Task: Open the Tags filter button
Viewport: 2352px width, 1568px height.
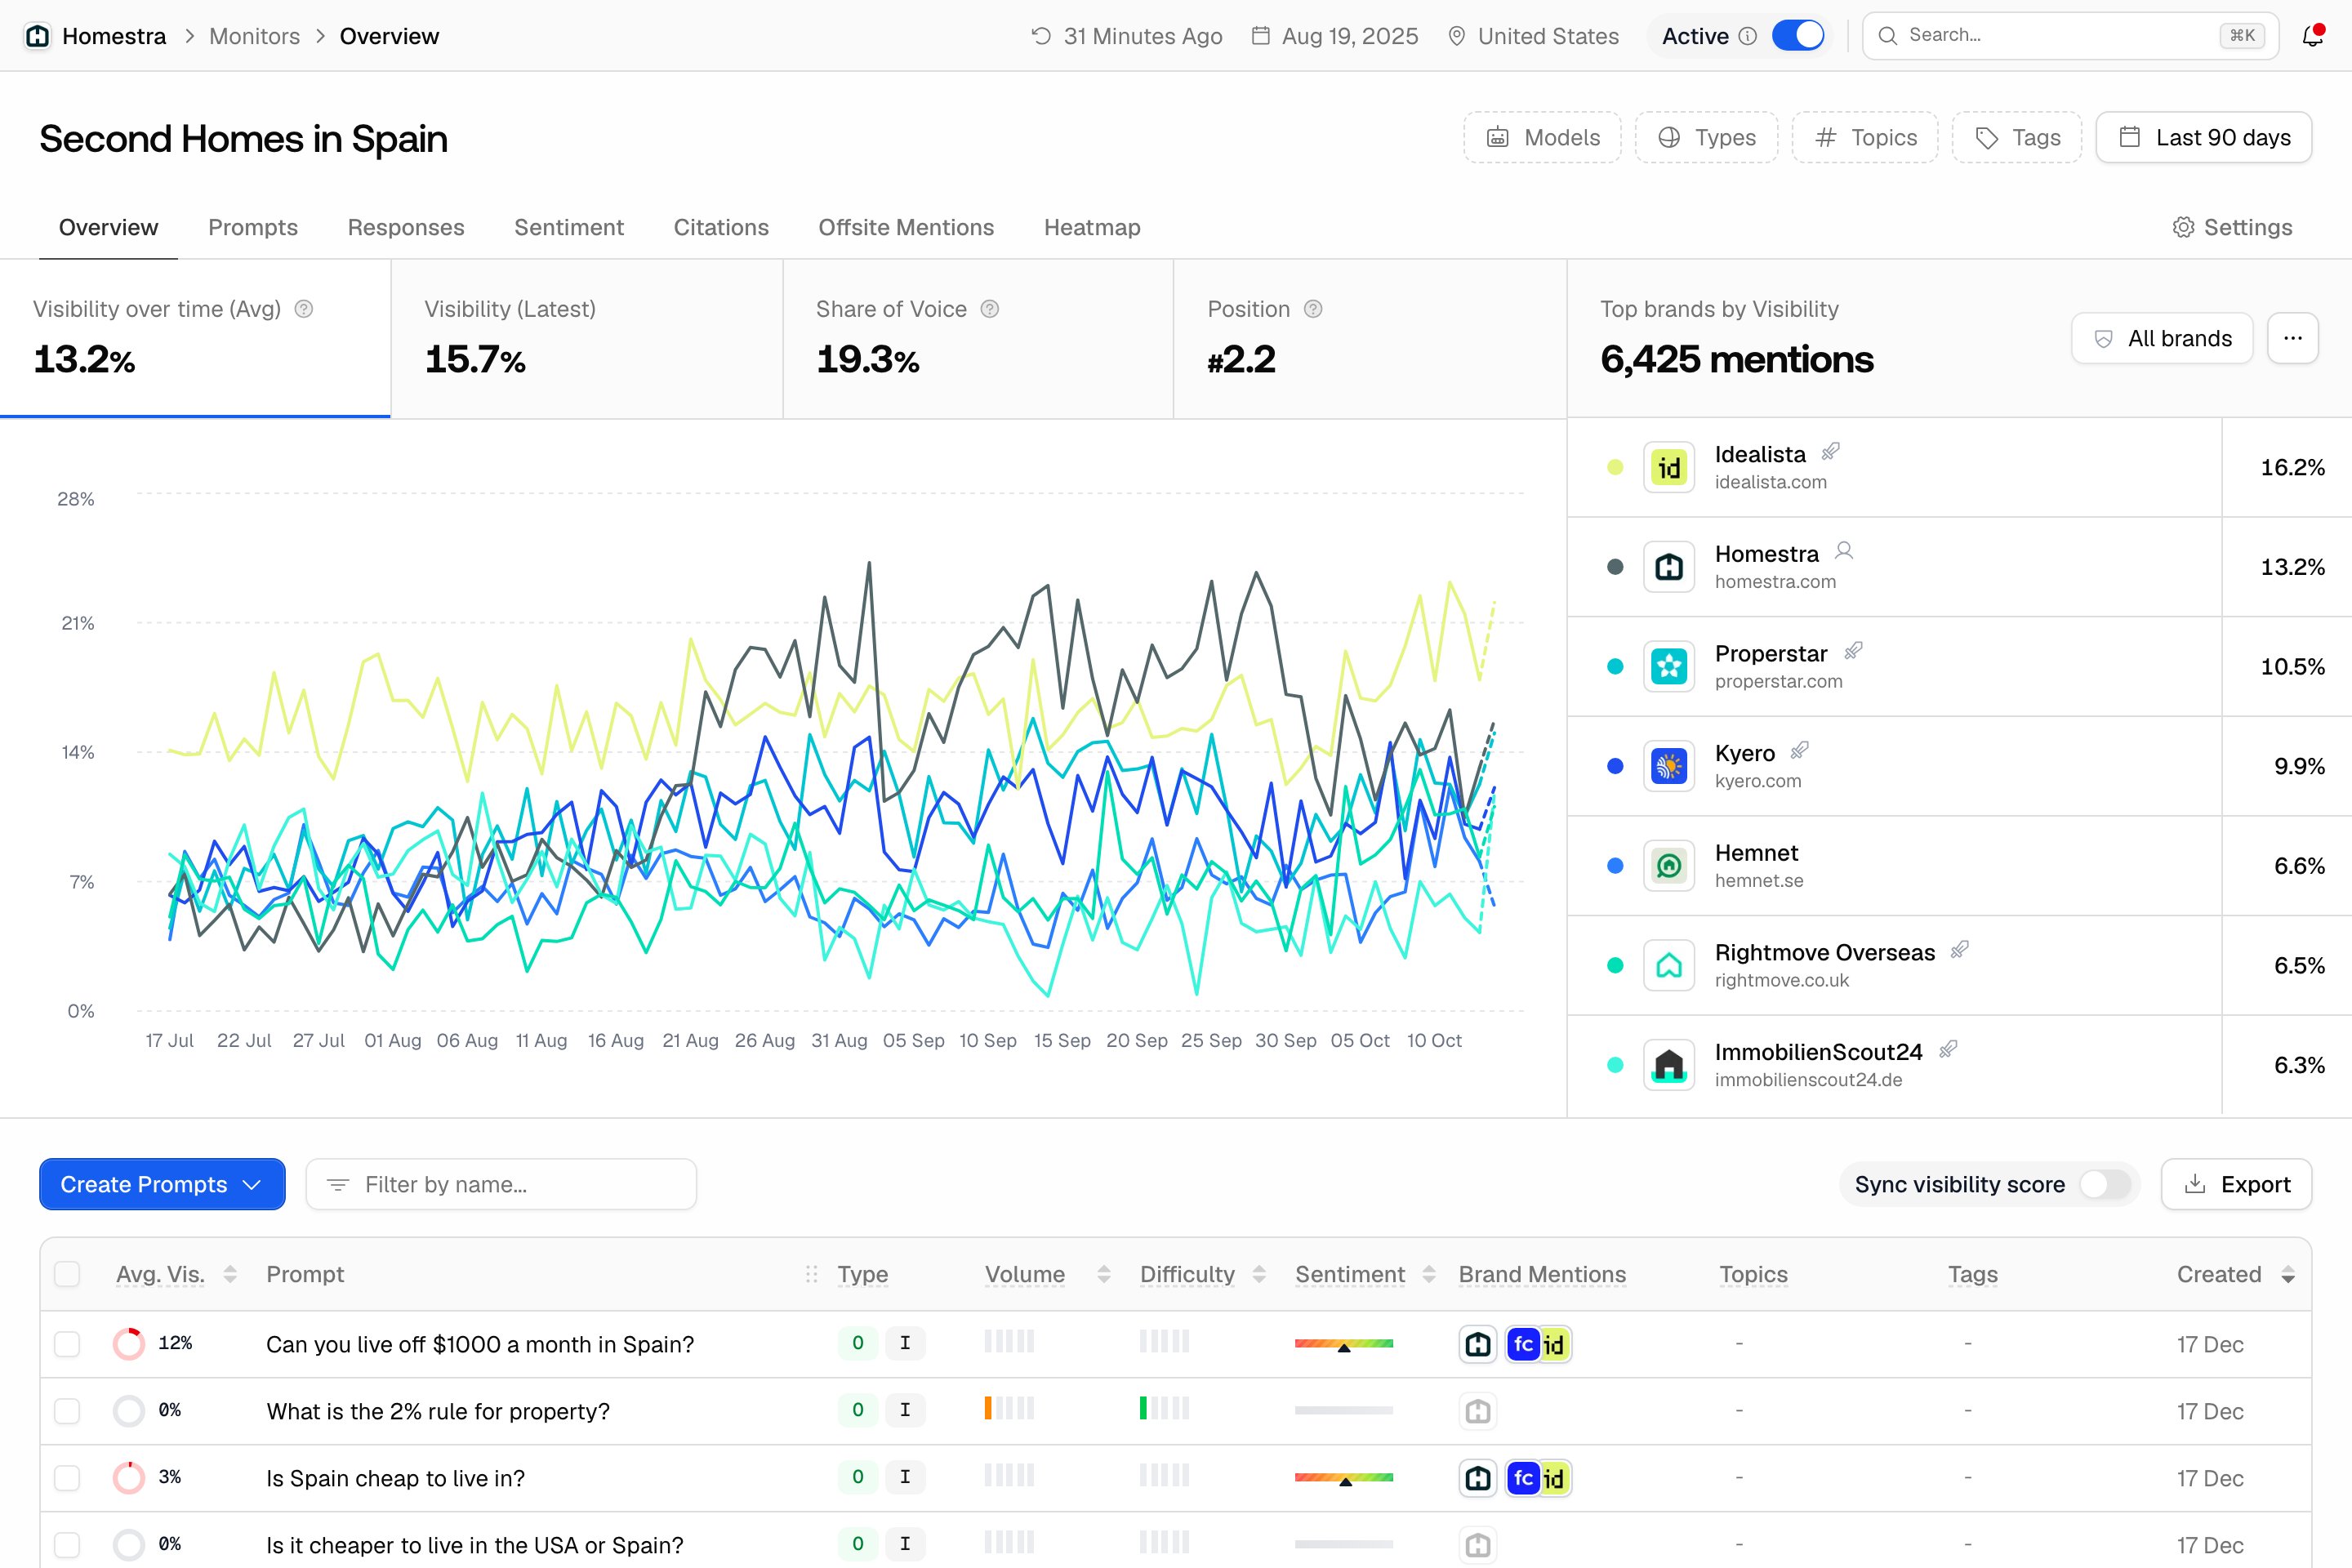Action: pos(2017,137)
